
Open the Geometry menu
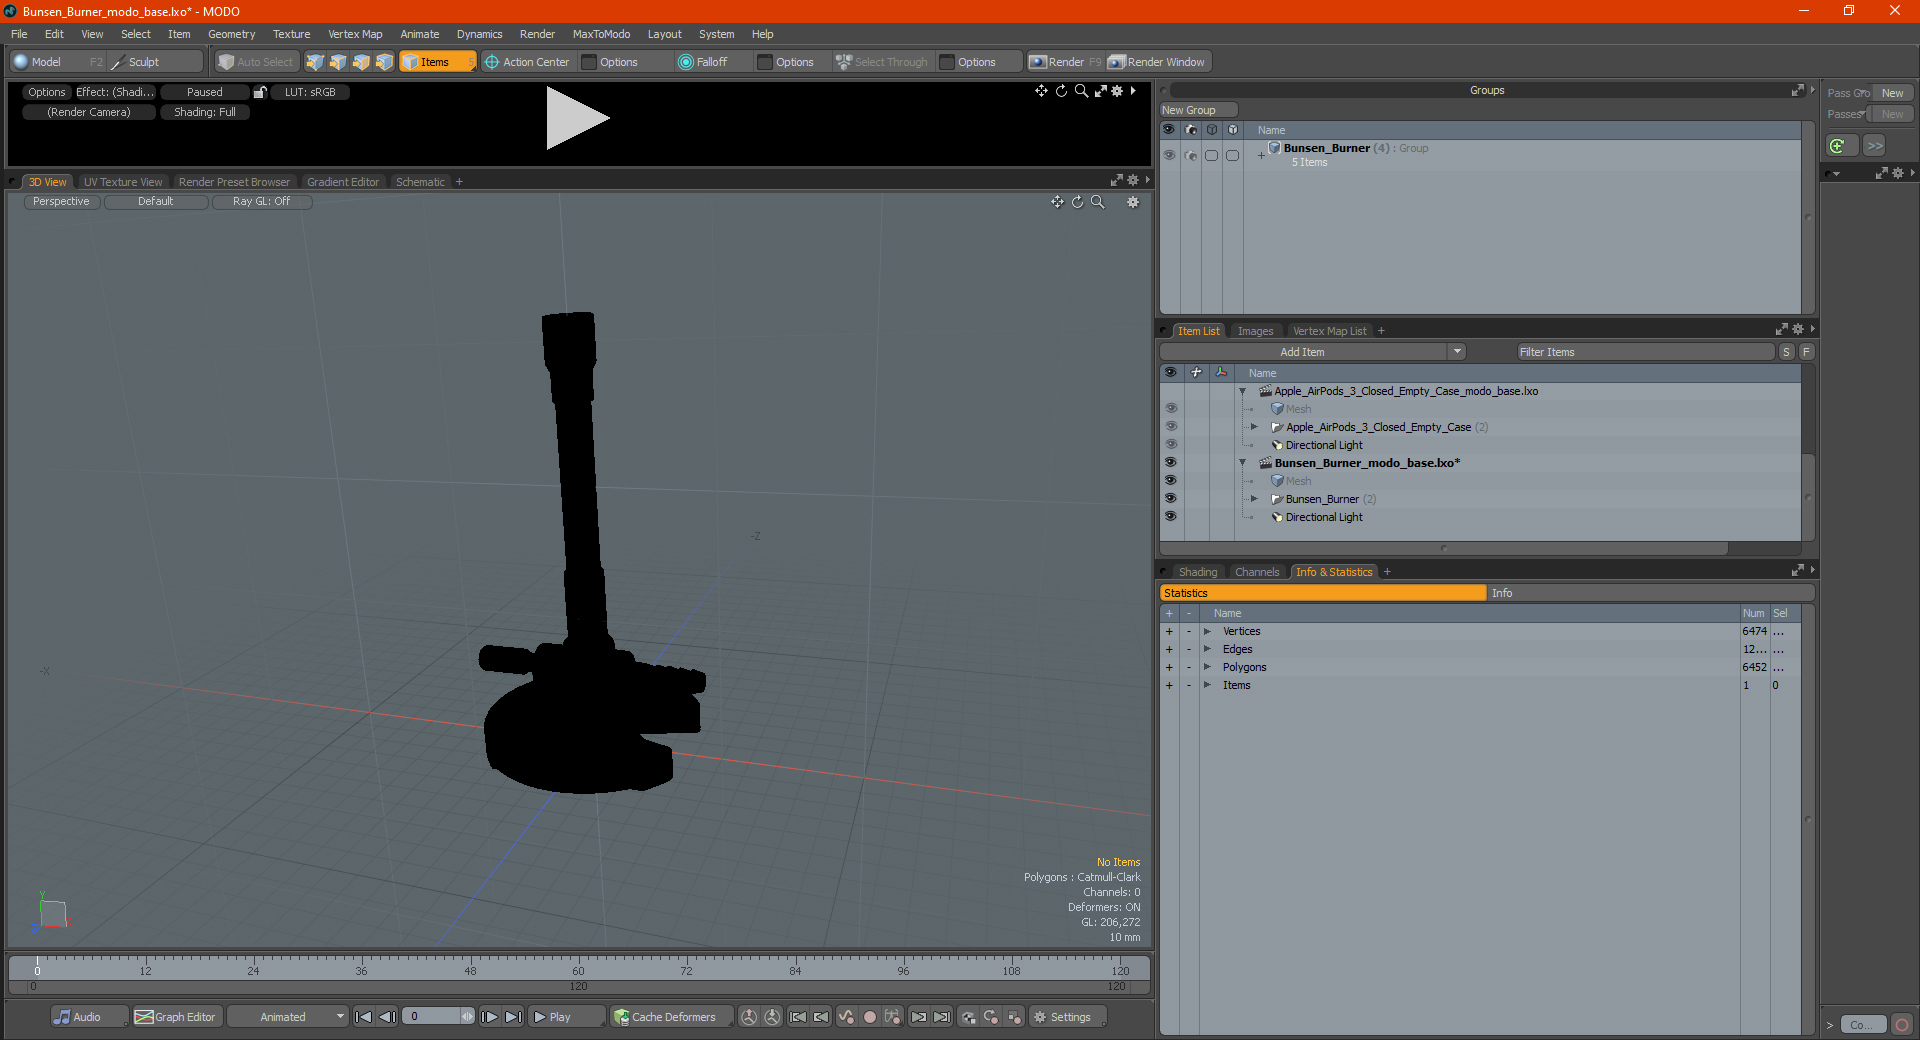point(231,34)
